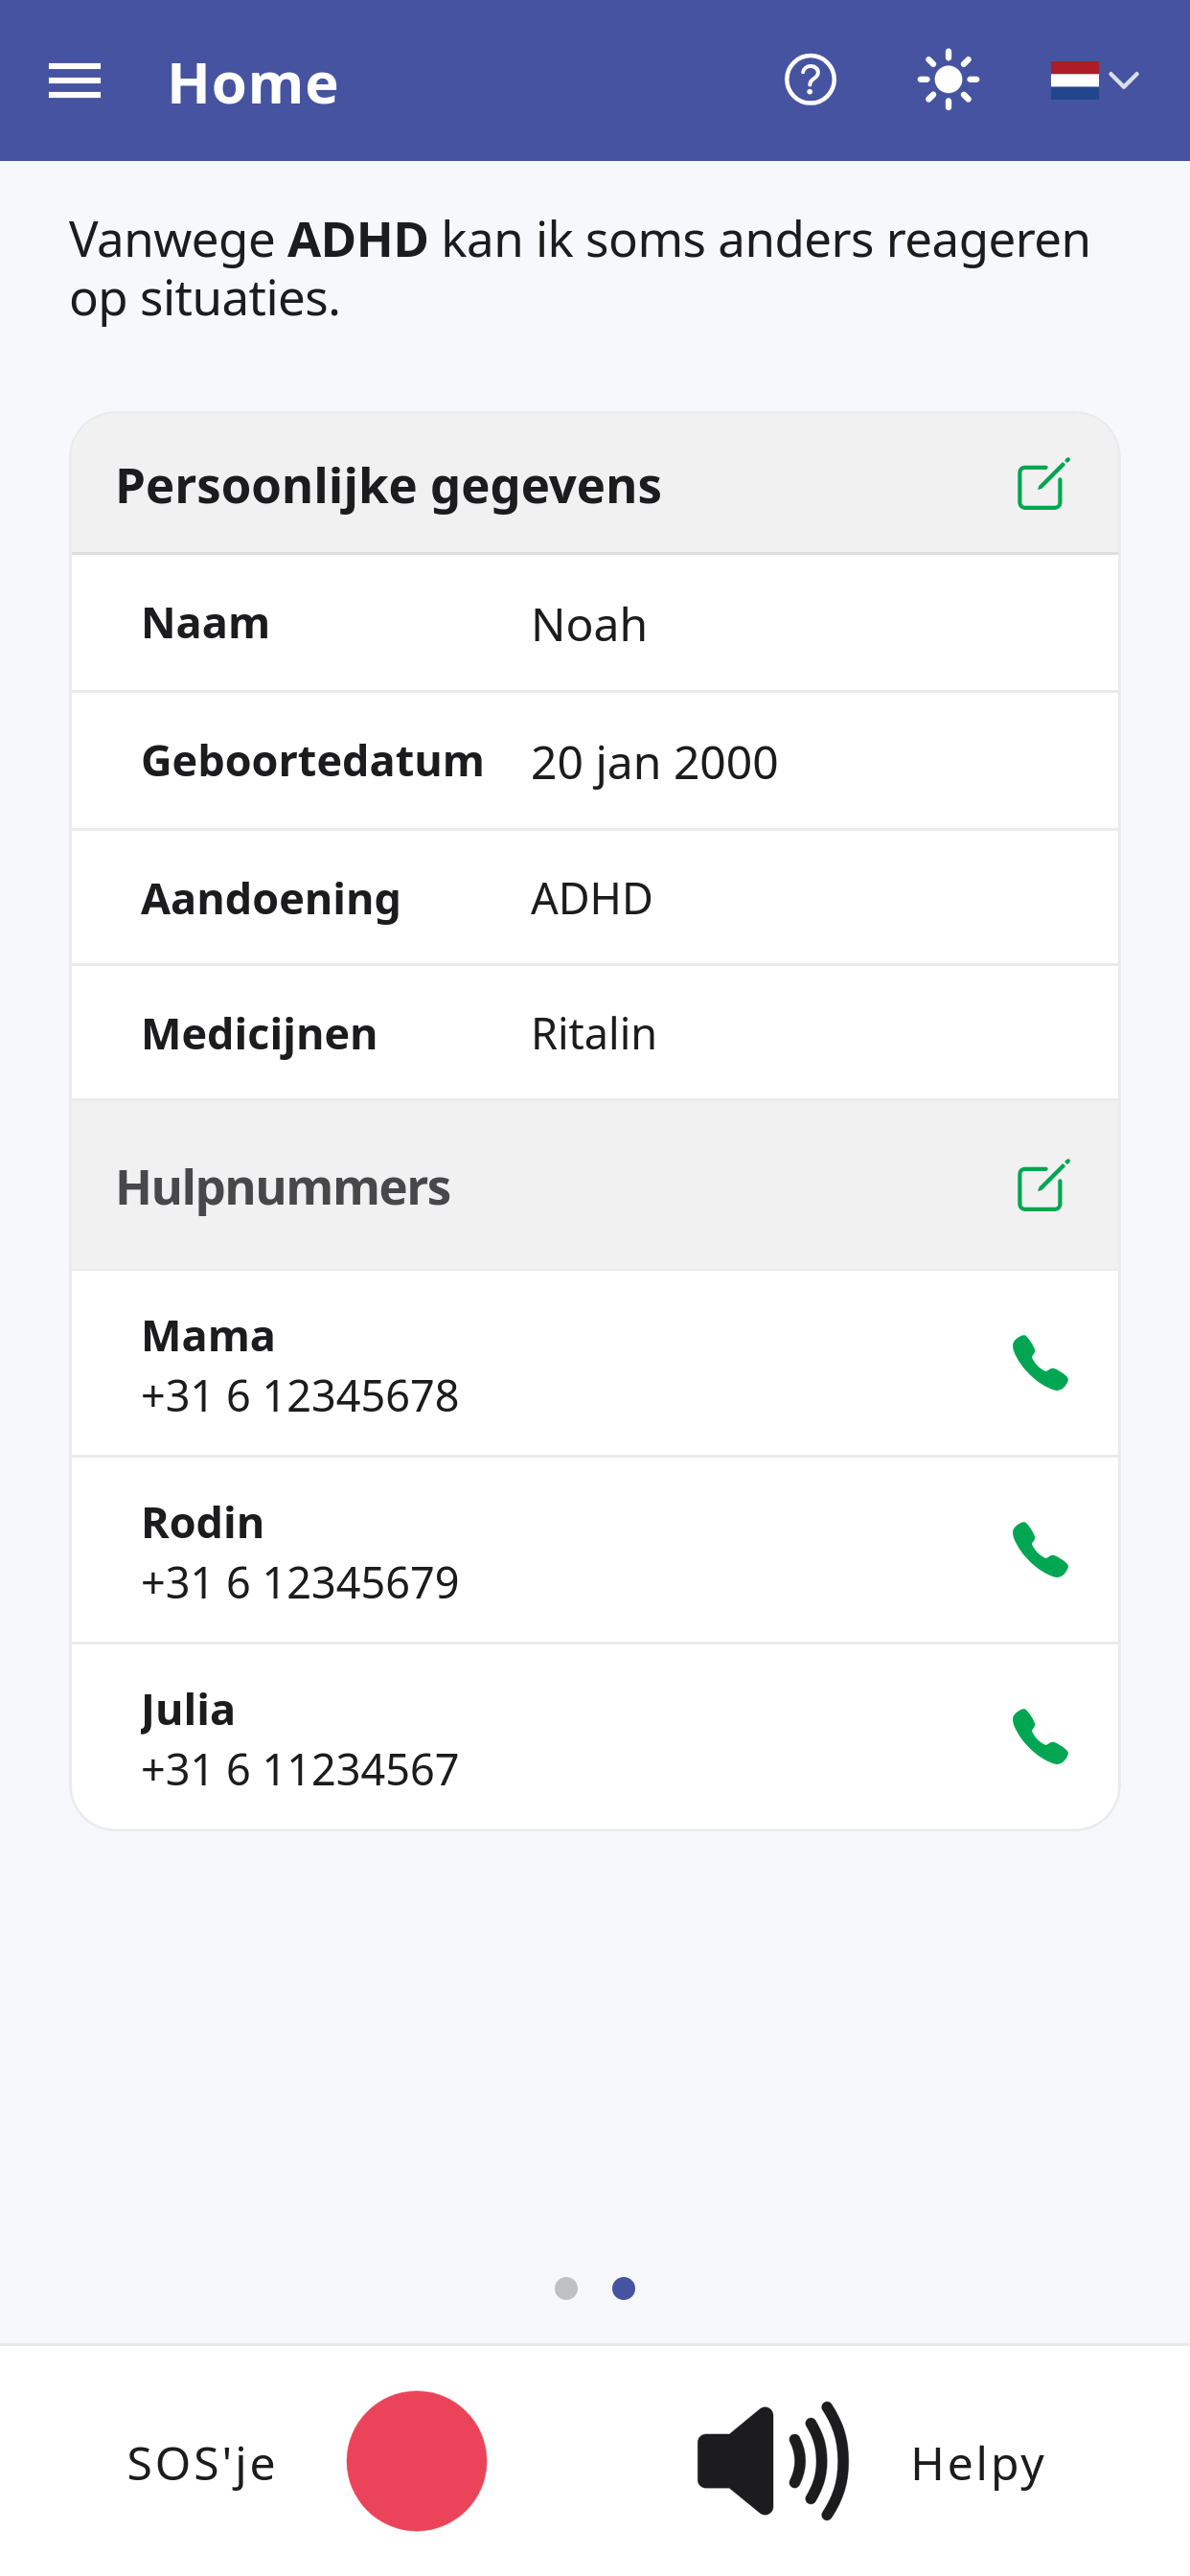This screenshot has height=2576, width=1190.
Task: Call Mama using the phone icon
Action: pos(1040,1362)
